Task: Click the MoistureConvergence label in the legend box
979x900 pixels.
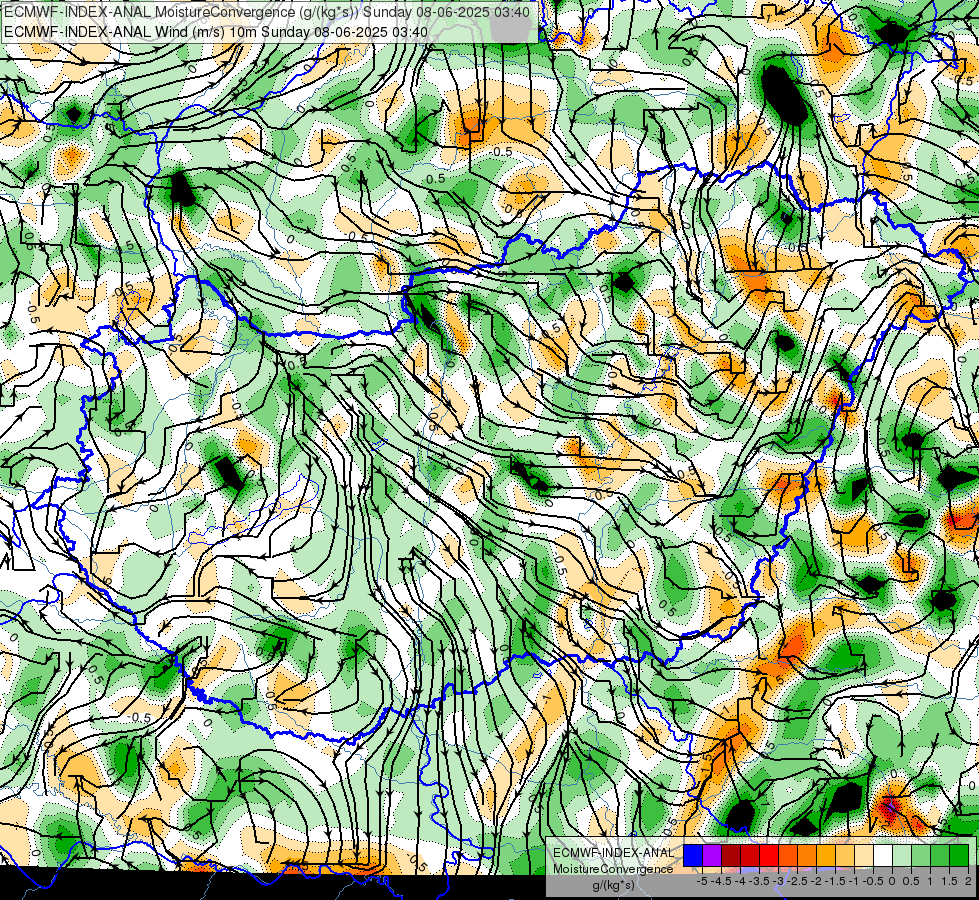Action: [x=613, y=869]
